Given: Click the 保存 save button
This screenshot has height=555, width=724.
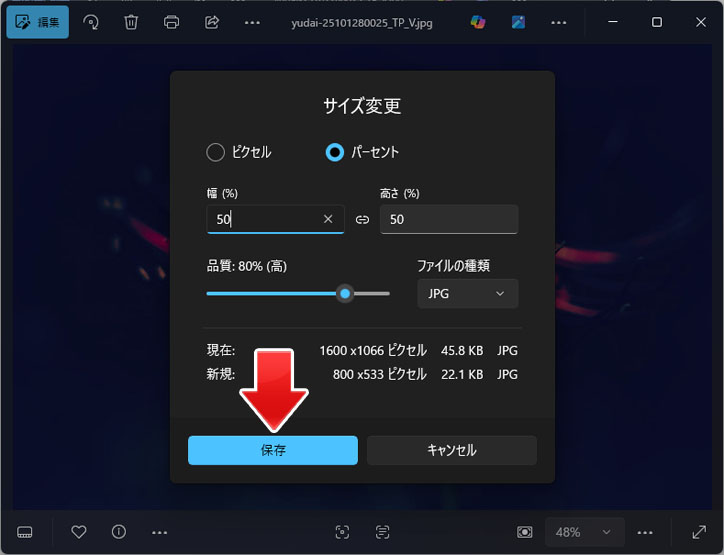Looking at the screenshot, I should 273,450.
